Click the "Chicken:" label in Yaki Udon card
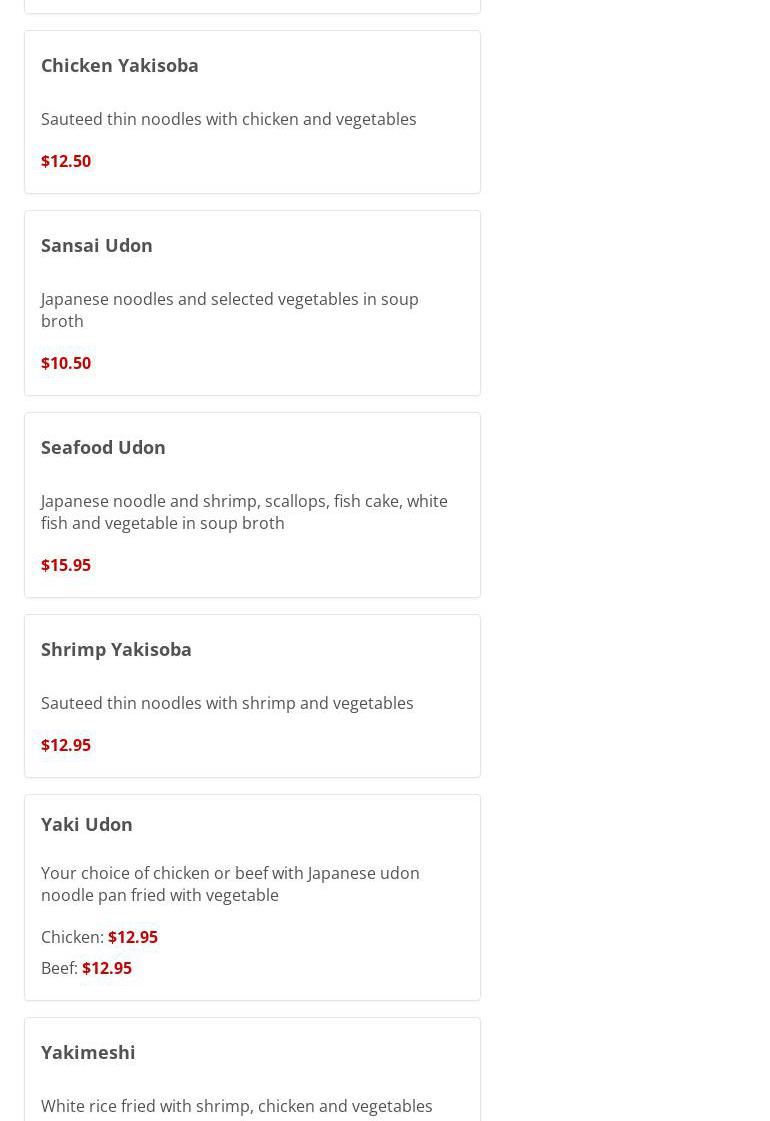 coord(72,937)
